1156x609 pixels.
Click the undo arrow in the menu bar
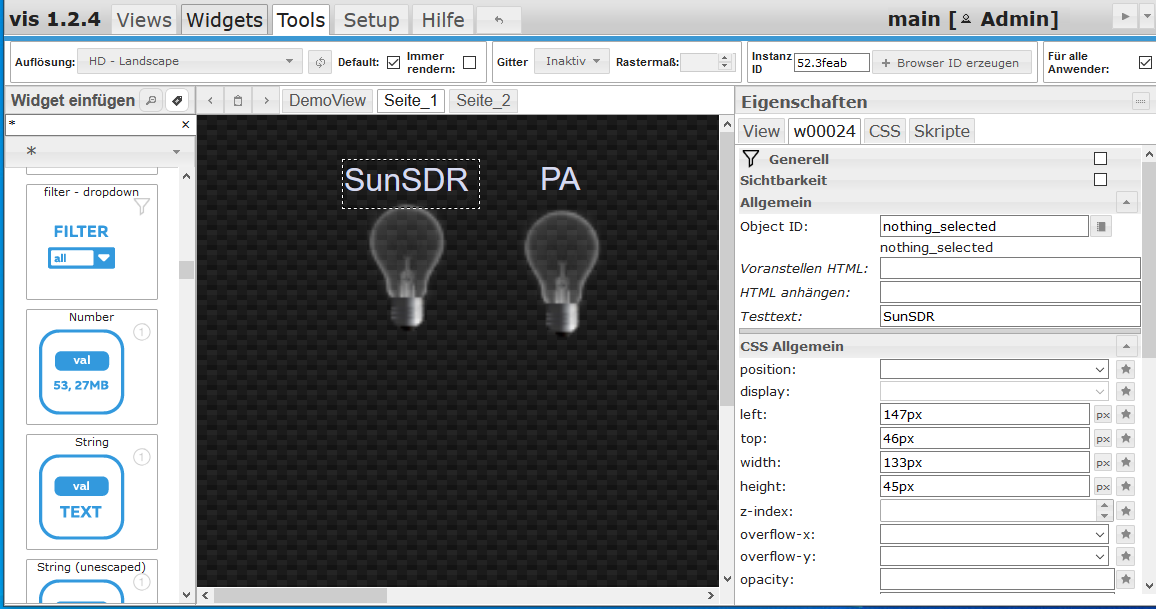coord(498,19)
